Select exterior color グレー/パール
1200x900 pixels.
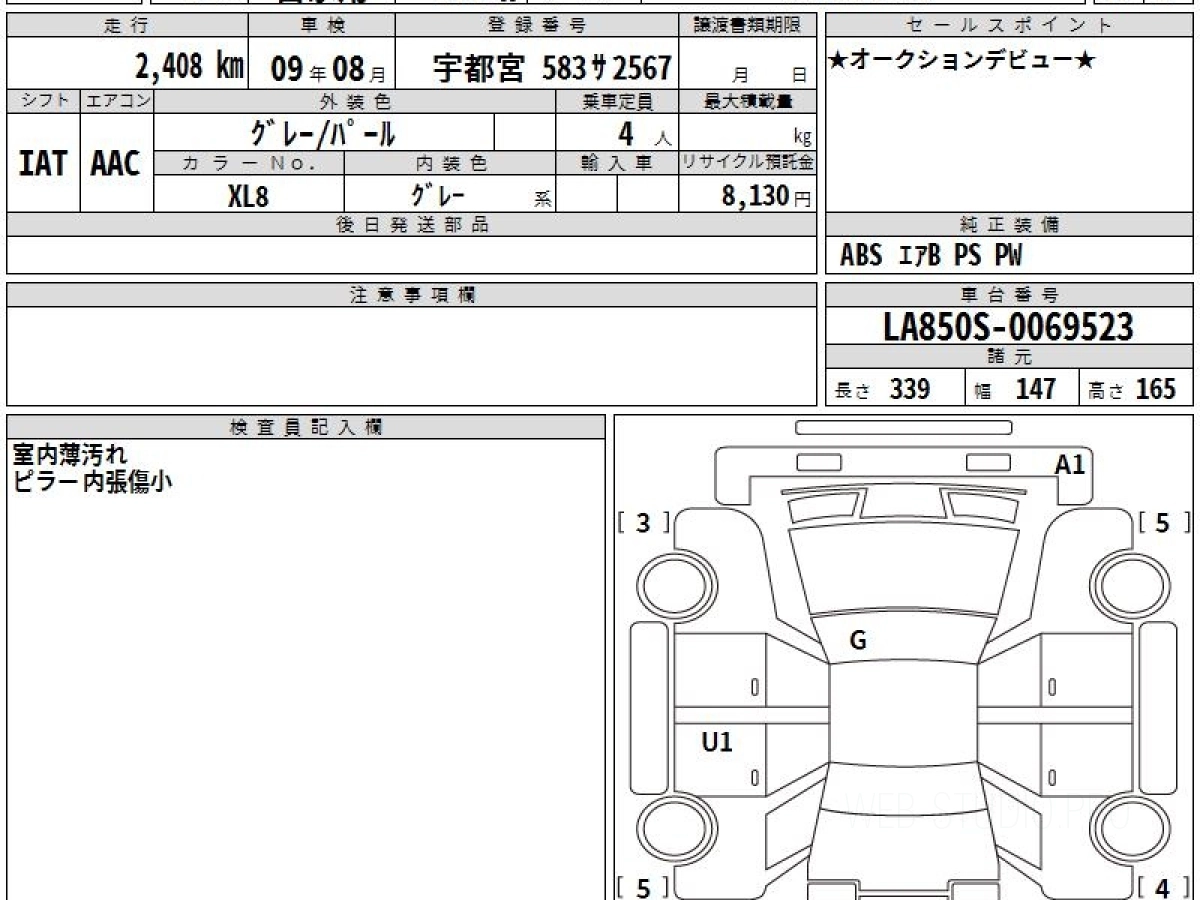pyautogui.click(x=322, y=132)
